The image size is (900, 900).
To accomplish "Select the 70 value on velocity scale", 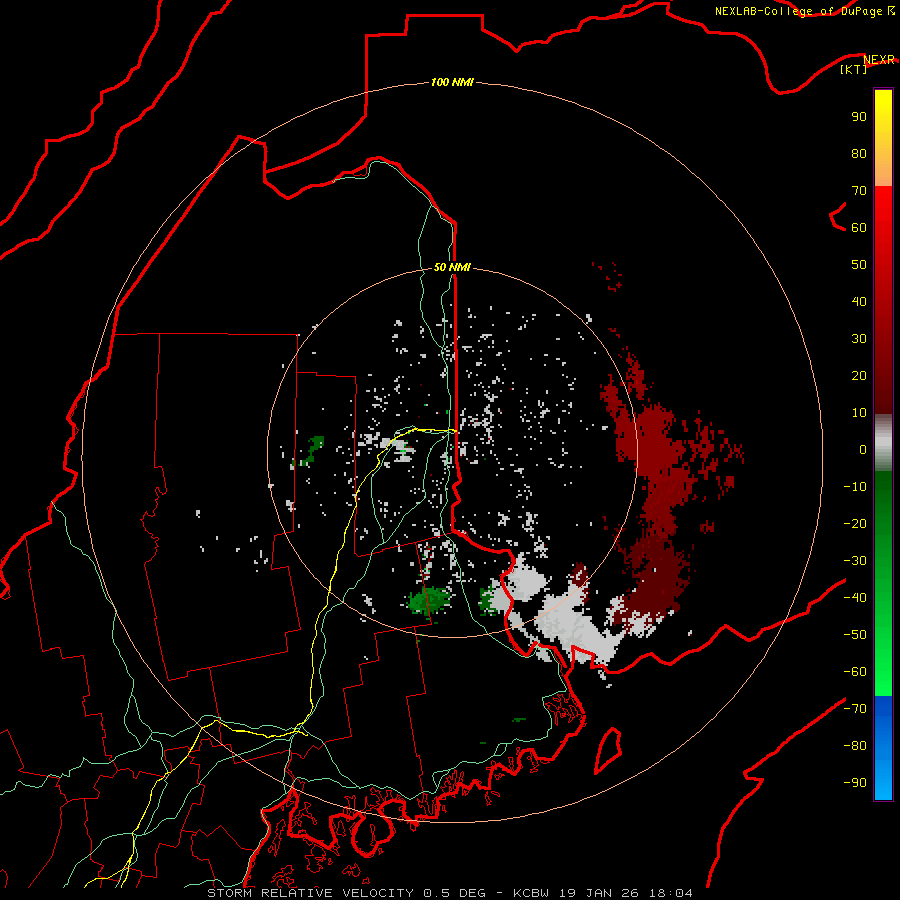I will pos(859,191).
